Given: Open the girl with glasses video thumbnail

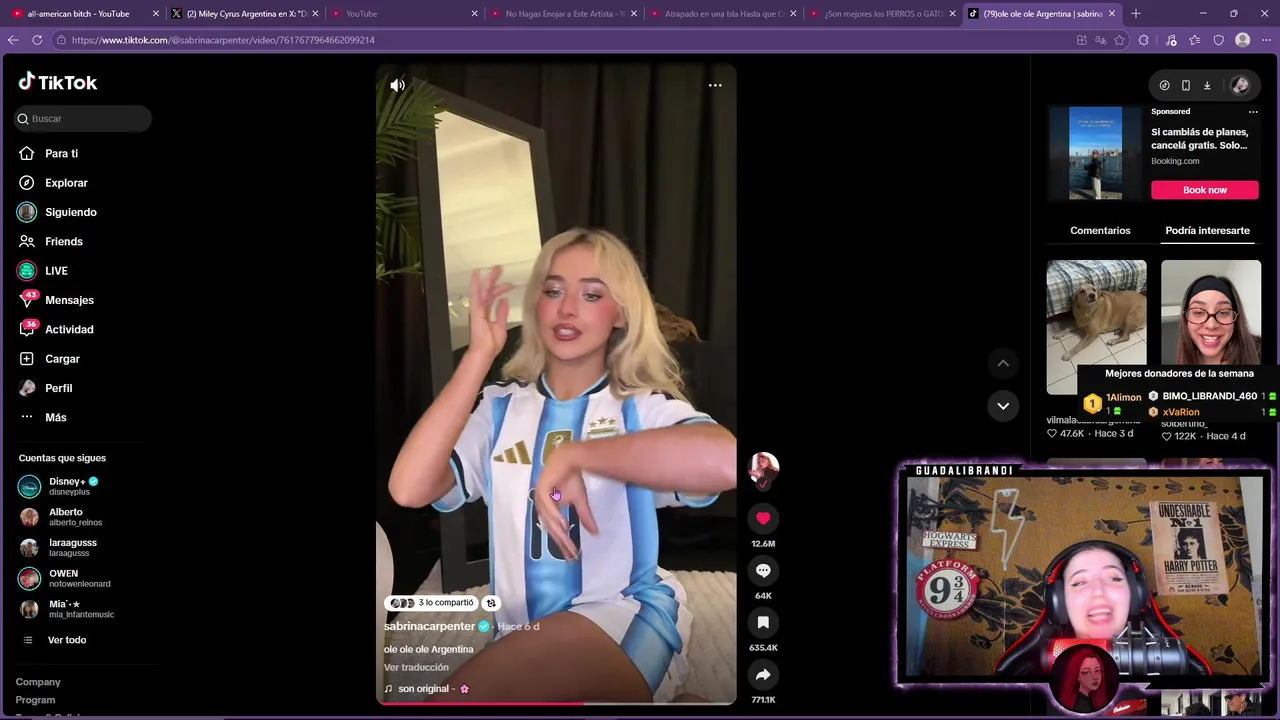Looking at the screenshot, I should pos(1211,313).
